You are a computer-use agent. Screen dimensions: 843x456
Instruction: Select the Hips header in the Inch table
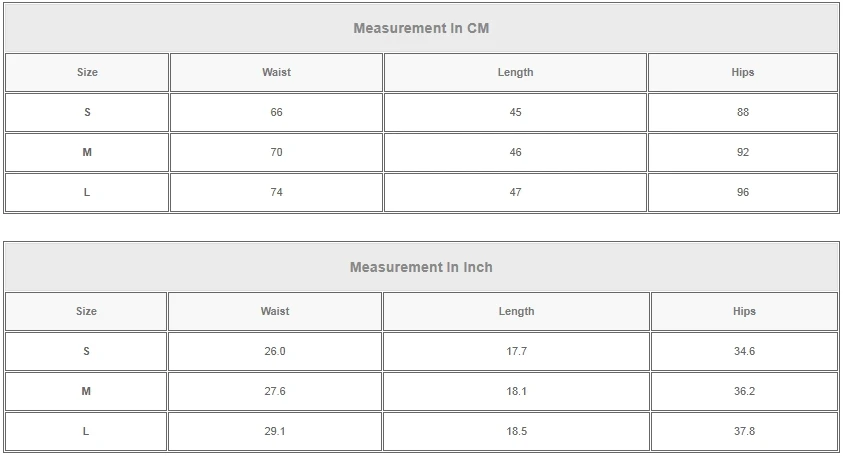pos(744,311)
